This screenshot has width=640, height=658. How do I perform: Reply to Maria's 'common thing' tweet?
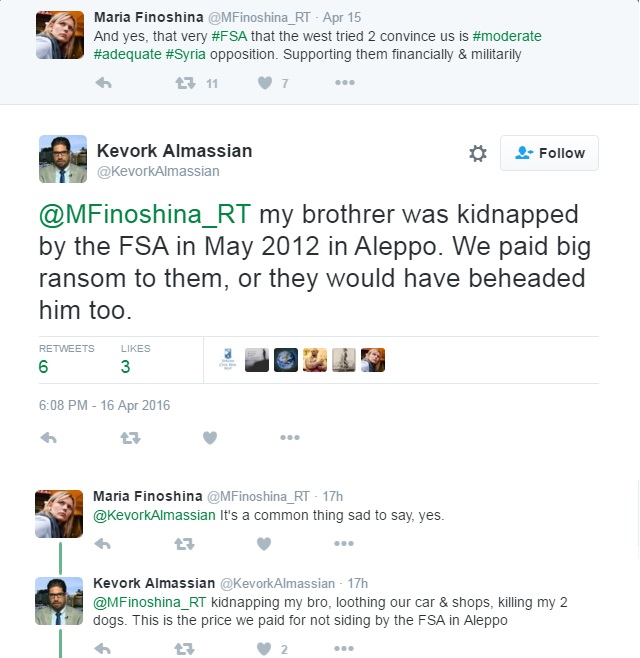click(103, 544)
